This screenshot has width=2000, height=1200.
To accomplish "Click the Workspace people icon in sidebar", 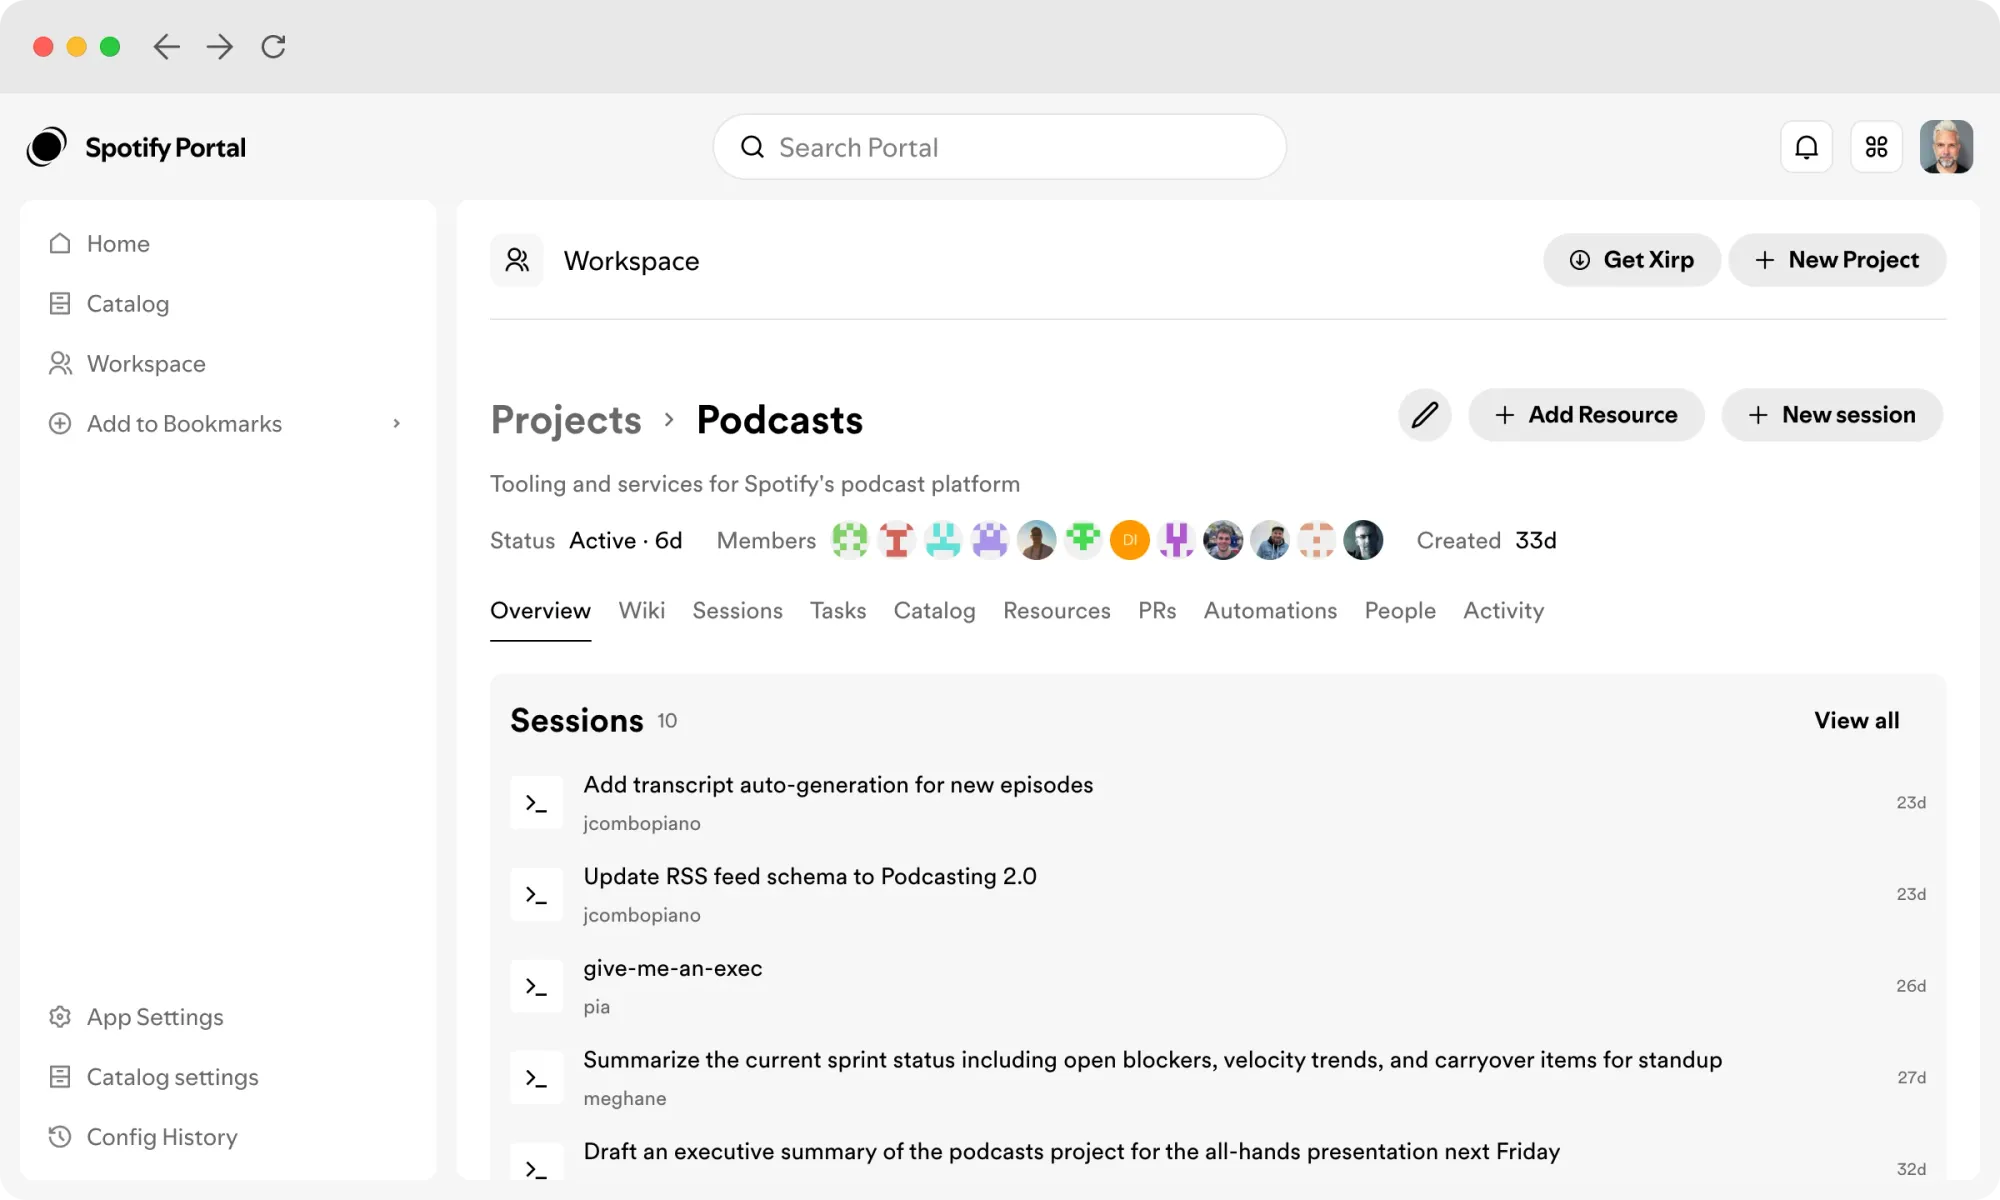I will point(60,363).
